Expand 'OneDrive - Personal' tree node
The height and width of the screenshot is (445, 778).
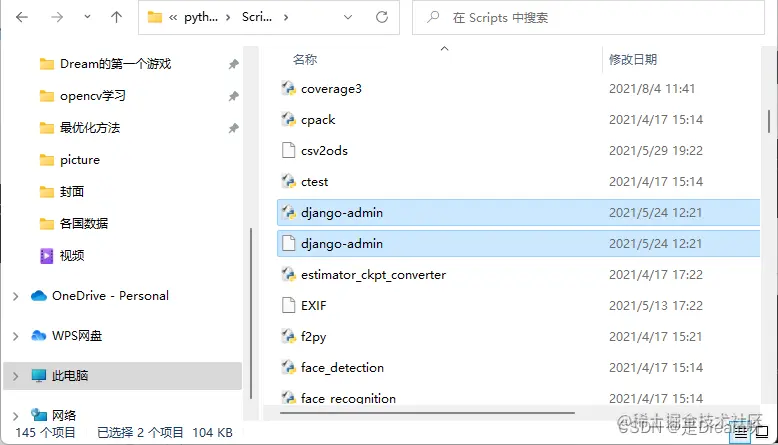pyautogui.click(x=16, y=296)
